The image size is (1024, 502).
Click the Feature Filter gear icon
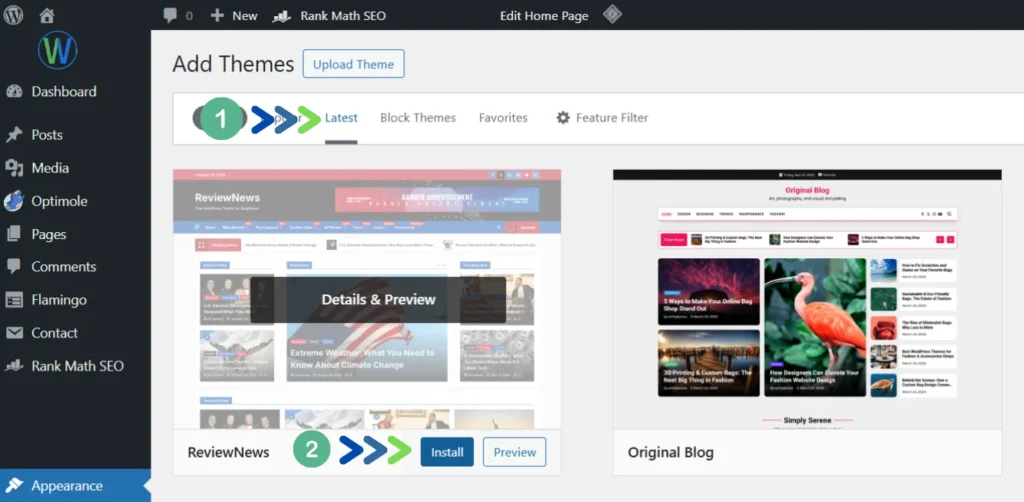click(x=563, y=118)
